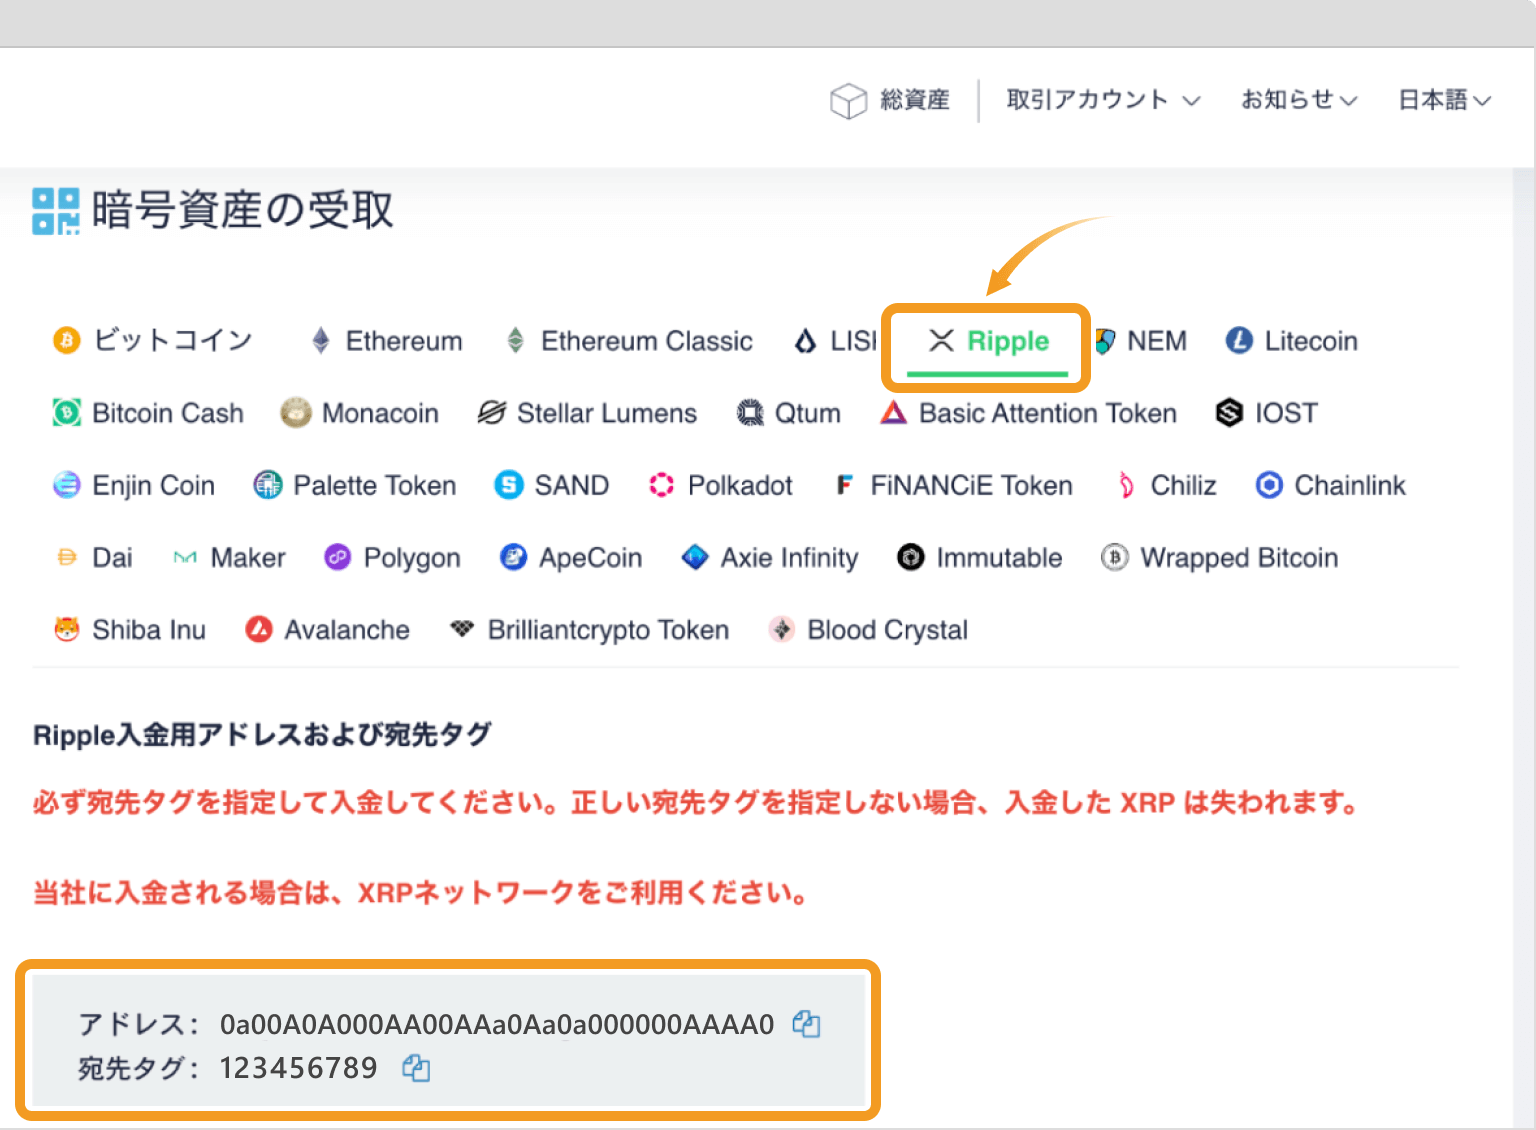Select the Monacoin tab

coord(359,413)
